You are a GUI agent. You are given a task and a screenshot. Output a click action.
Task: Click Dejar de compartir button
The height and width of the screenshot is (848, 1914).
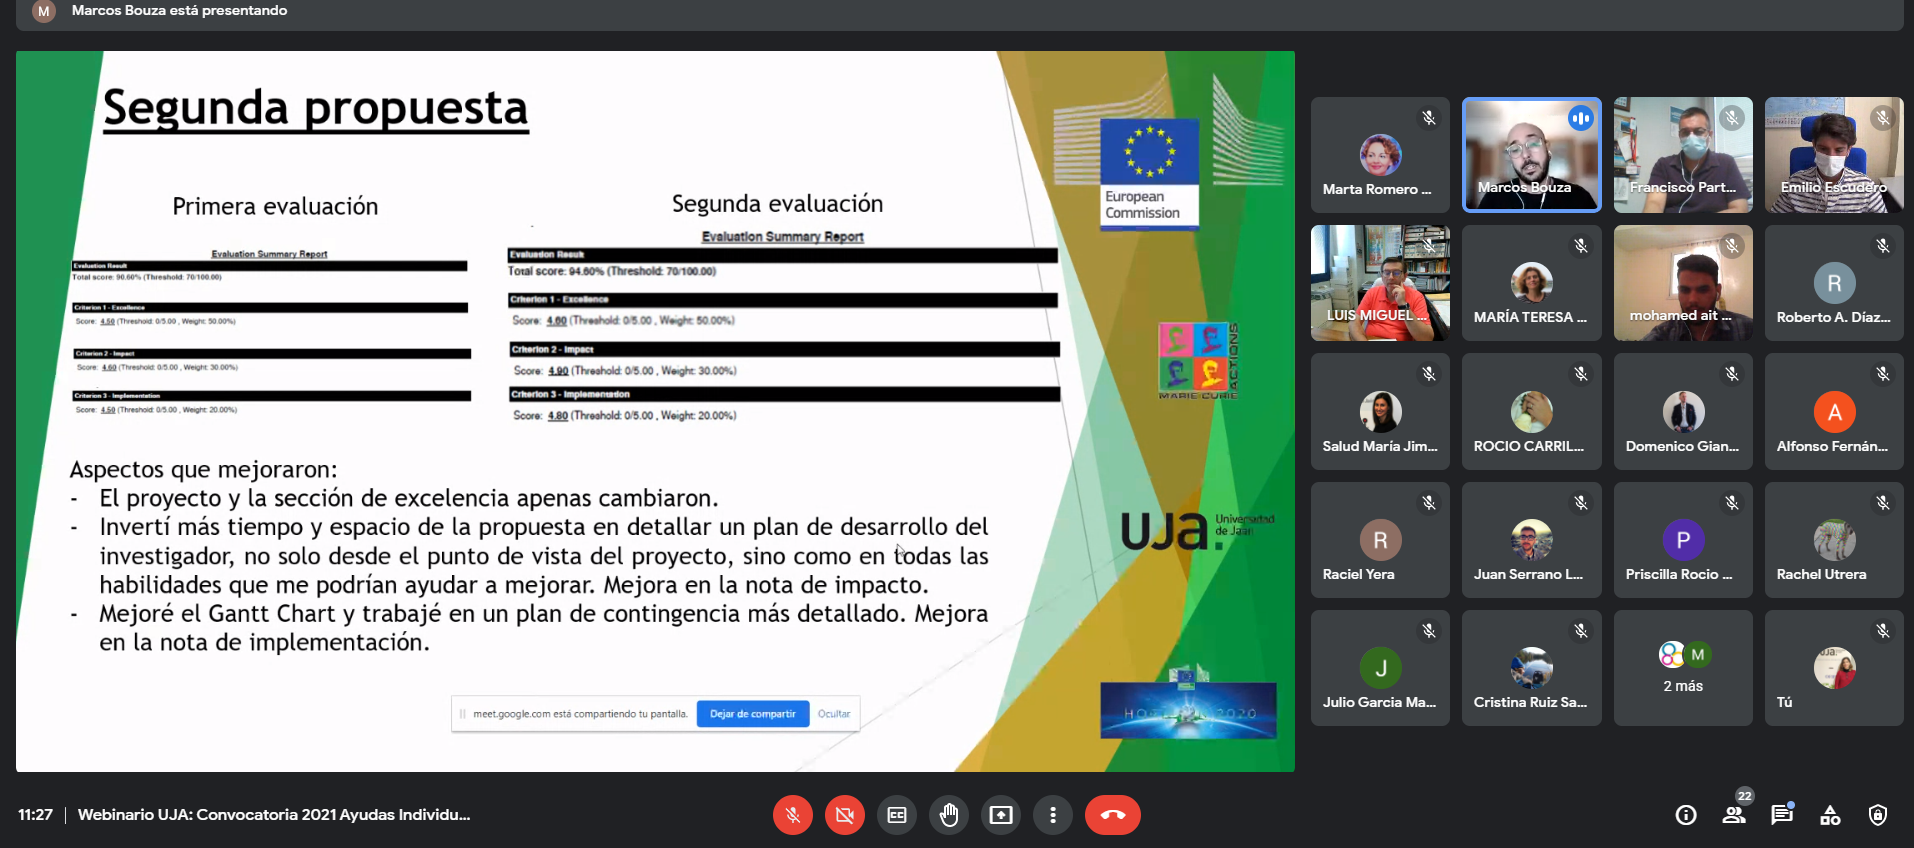pyautogui.click(x=752, y=714)
